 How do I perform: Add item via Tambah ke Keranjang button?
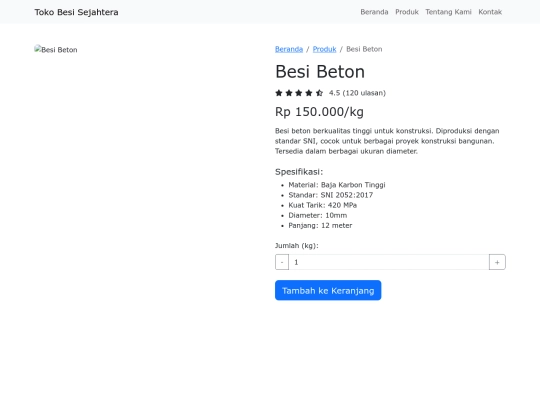328,290
